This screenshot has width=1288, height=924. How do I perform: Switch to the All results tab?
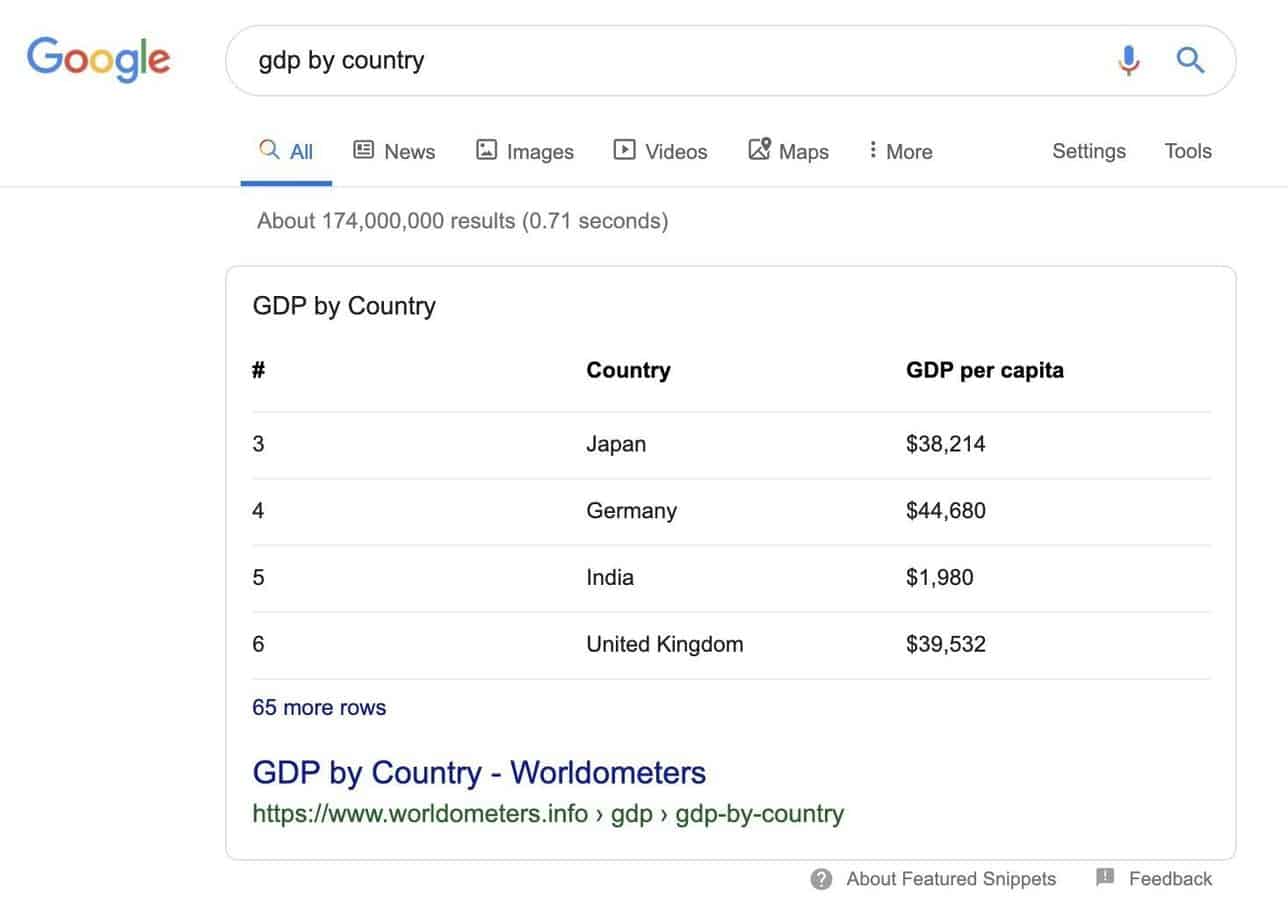coord(286,150)
